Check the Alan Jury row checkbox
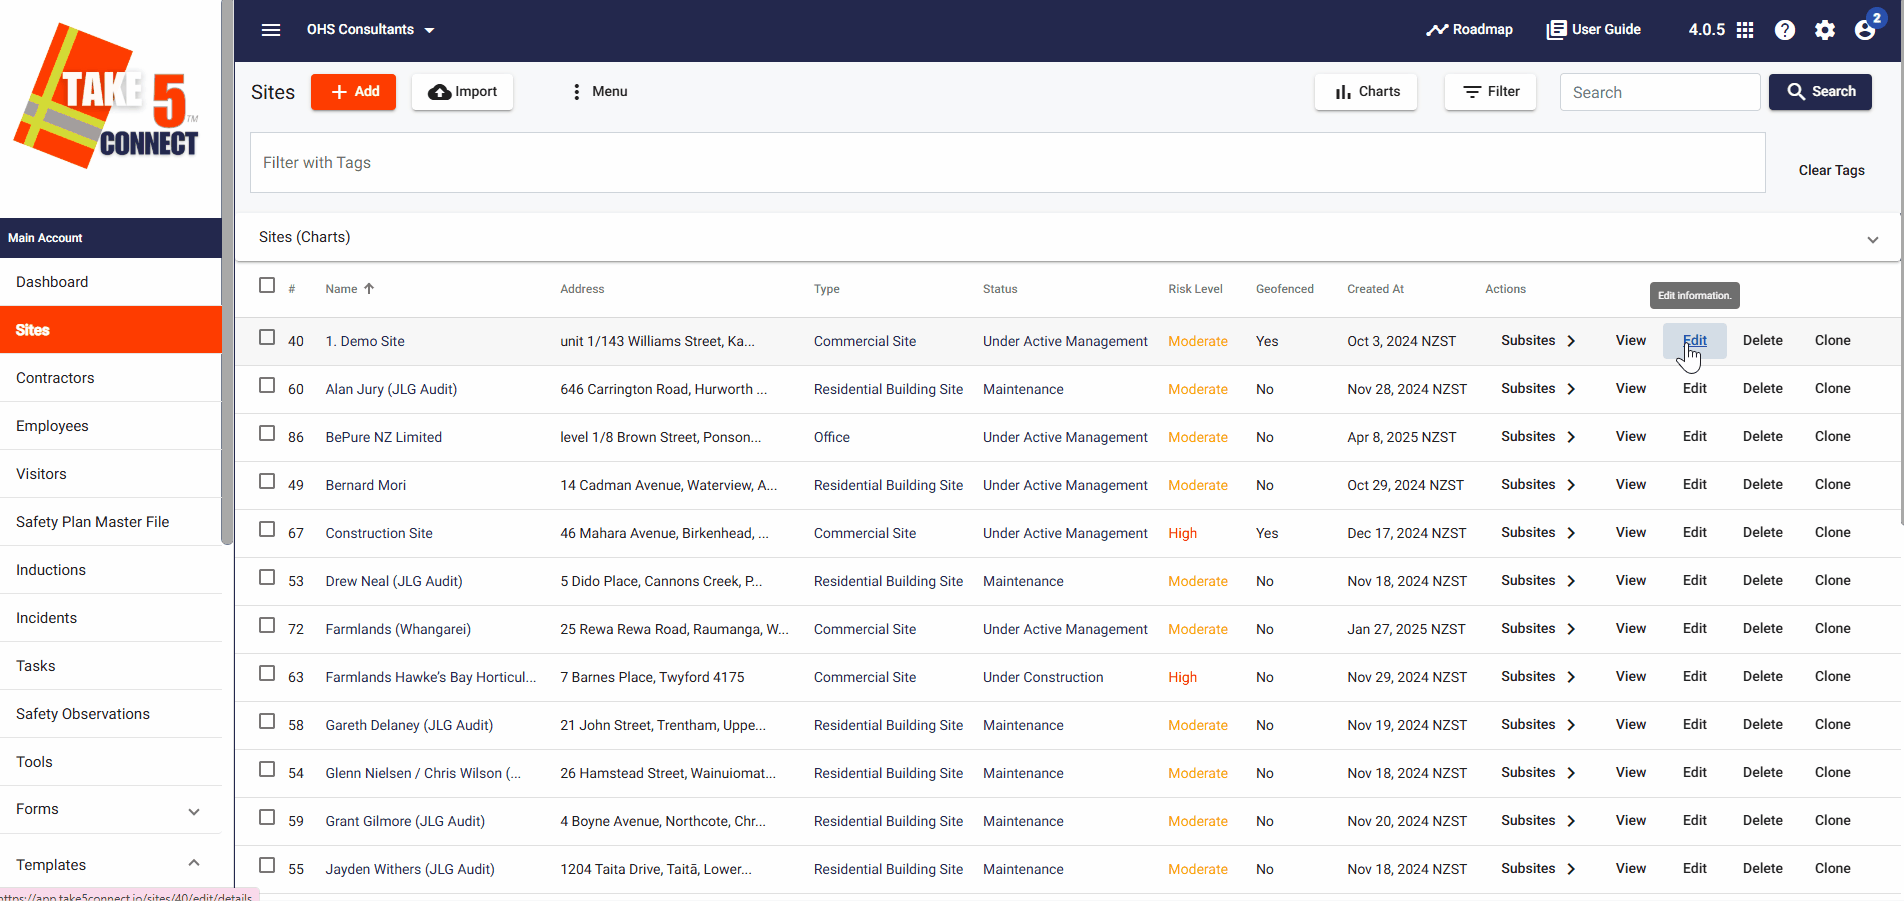 [267, 385]
